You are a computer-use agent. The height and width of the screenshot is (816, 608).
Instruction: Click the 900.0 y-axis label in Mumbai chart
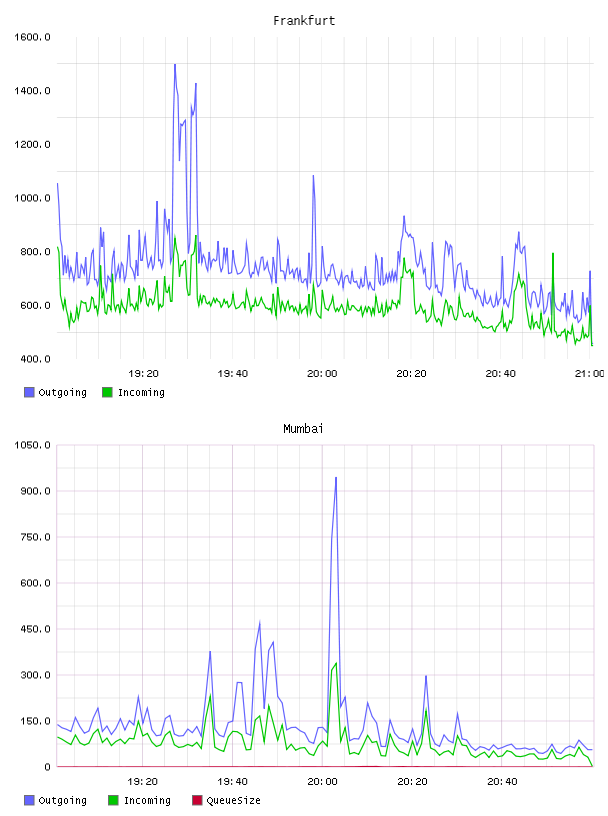(x=35, y=491)
